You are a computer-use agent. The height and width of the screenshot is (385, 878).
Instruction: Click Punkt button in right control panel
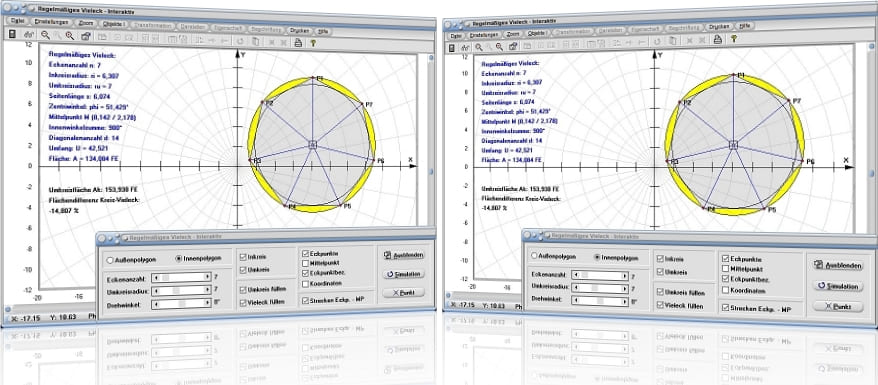tap(838, 307)
